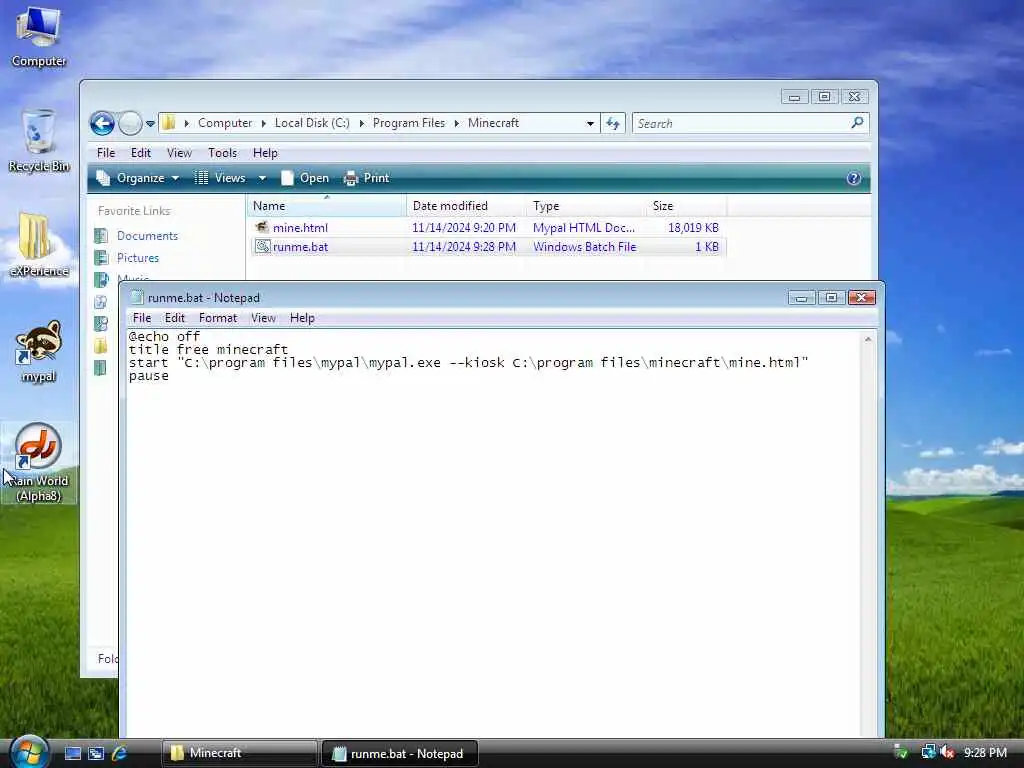Click the network tray icon
This screenshot has width=1024, height=768.
pos(927,752)
